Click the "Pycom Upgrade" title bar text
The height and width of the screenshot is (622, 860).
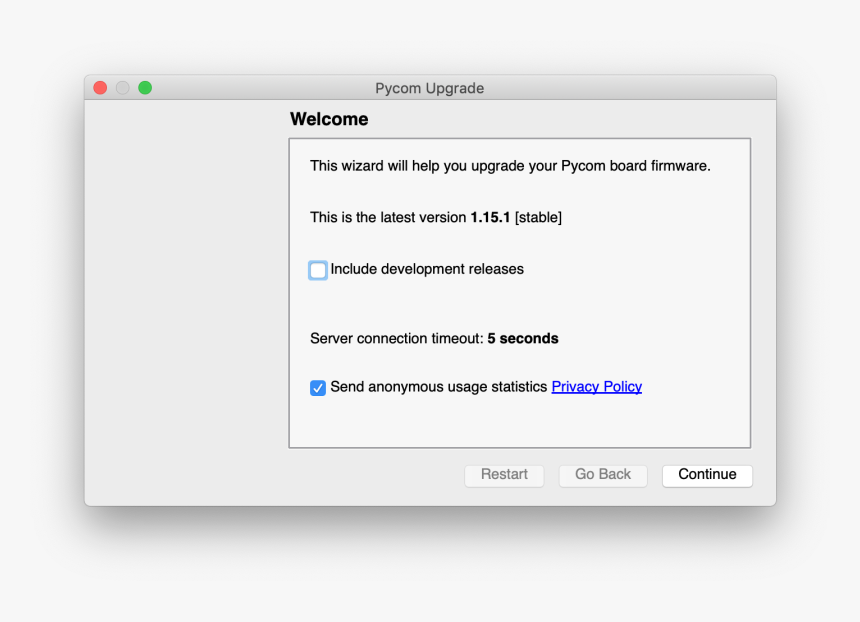tap(430, 88)
